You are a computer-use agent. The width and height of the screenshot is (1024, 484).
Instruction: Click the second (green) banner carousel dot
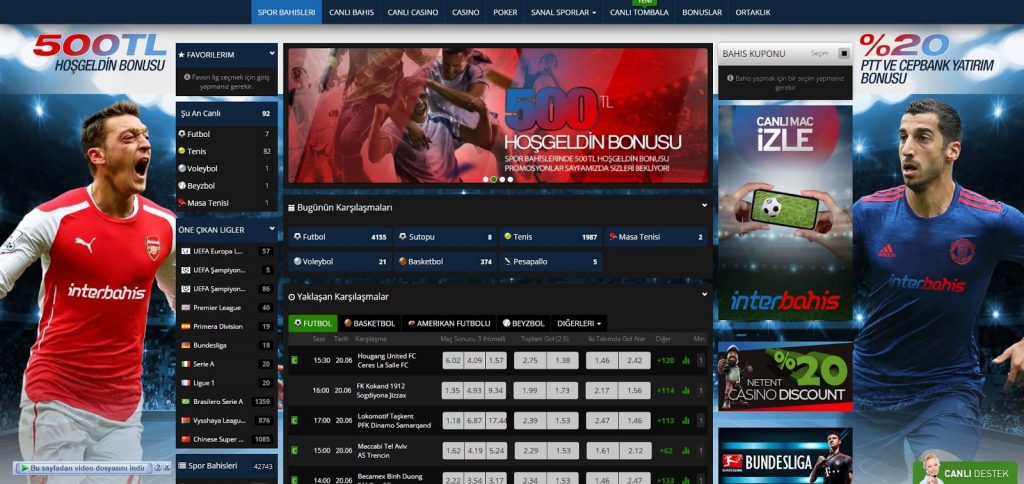click(x=494, y=179)
